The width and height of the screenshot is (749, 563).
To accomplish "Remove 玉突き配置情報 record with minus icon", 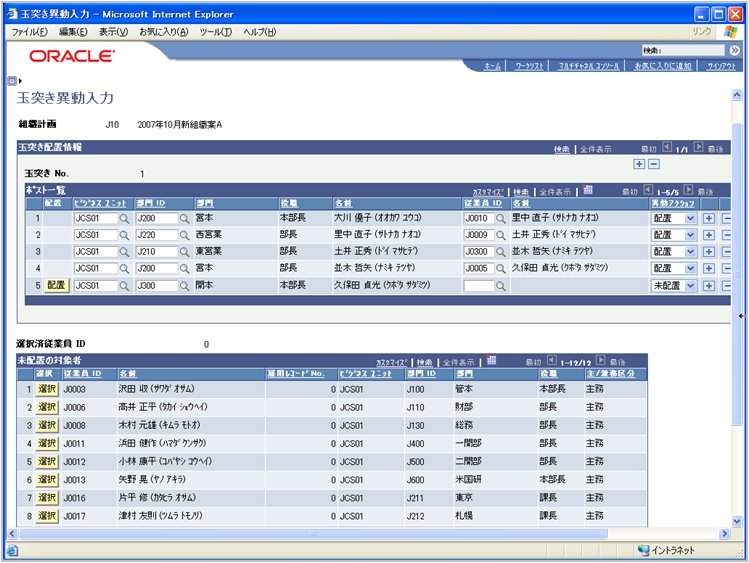I will pyautogui.click(x=654, y=164).
